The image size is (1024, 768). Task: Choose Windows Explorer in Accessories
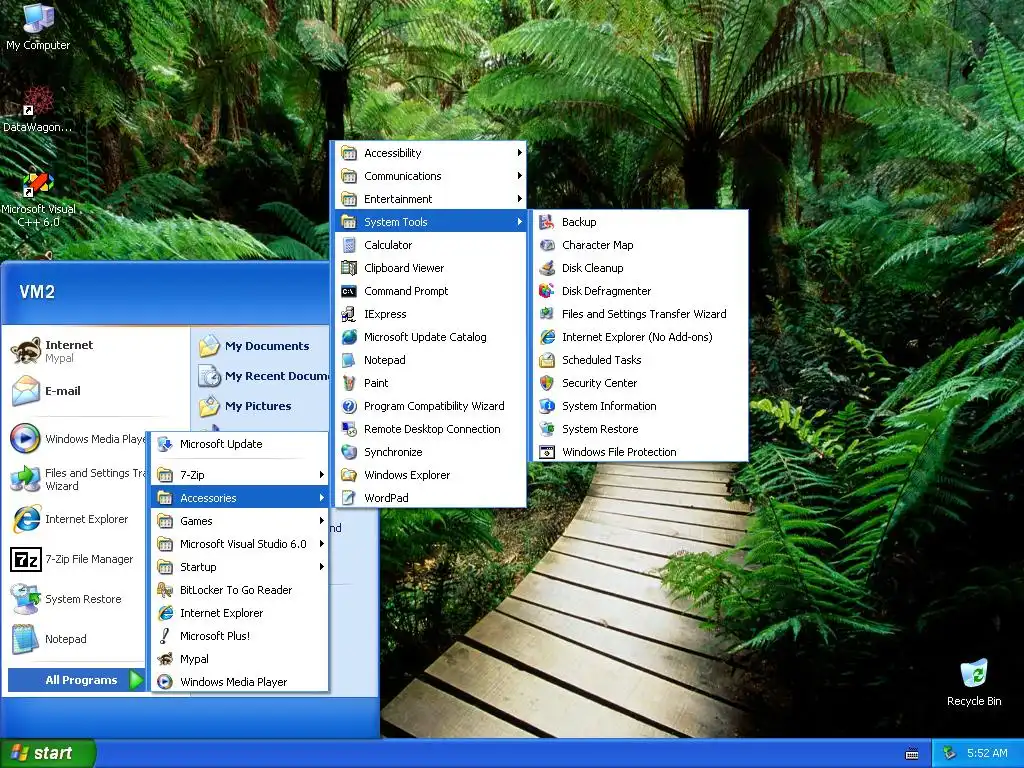tap(431, 475)
